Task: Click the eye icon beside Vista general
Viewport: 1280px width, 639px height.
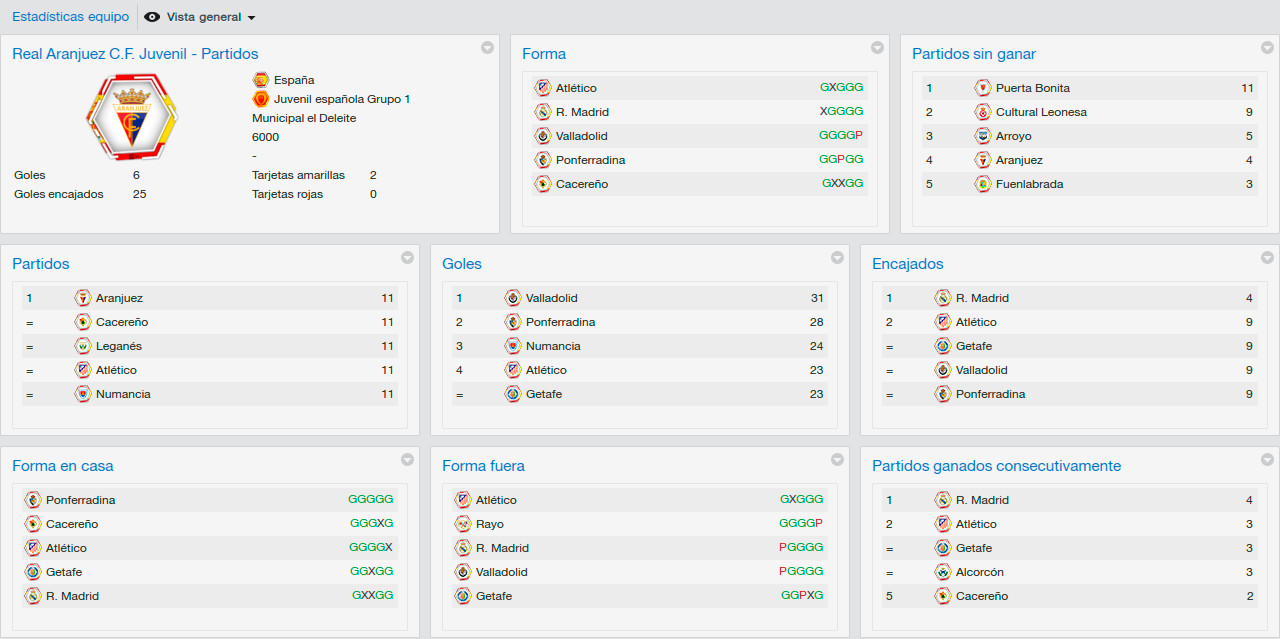Action: pos(152,17)
